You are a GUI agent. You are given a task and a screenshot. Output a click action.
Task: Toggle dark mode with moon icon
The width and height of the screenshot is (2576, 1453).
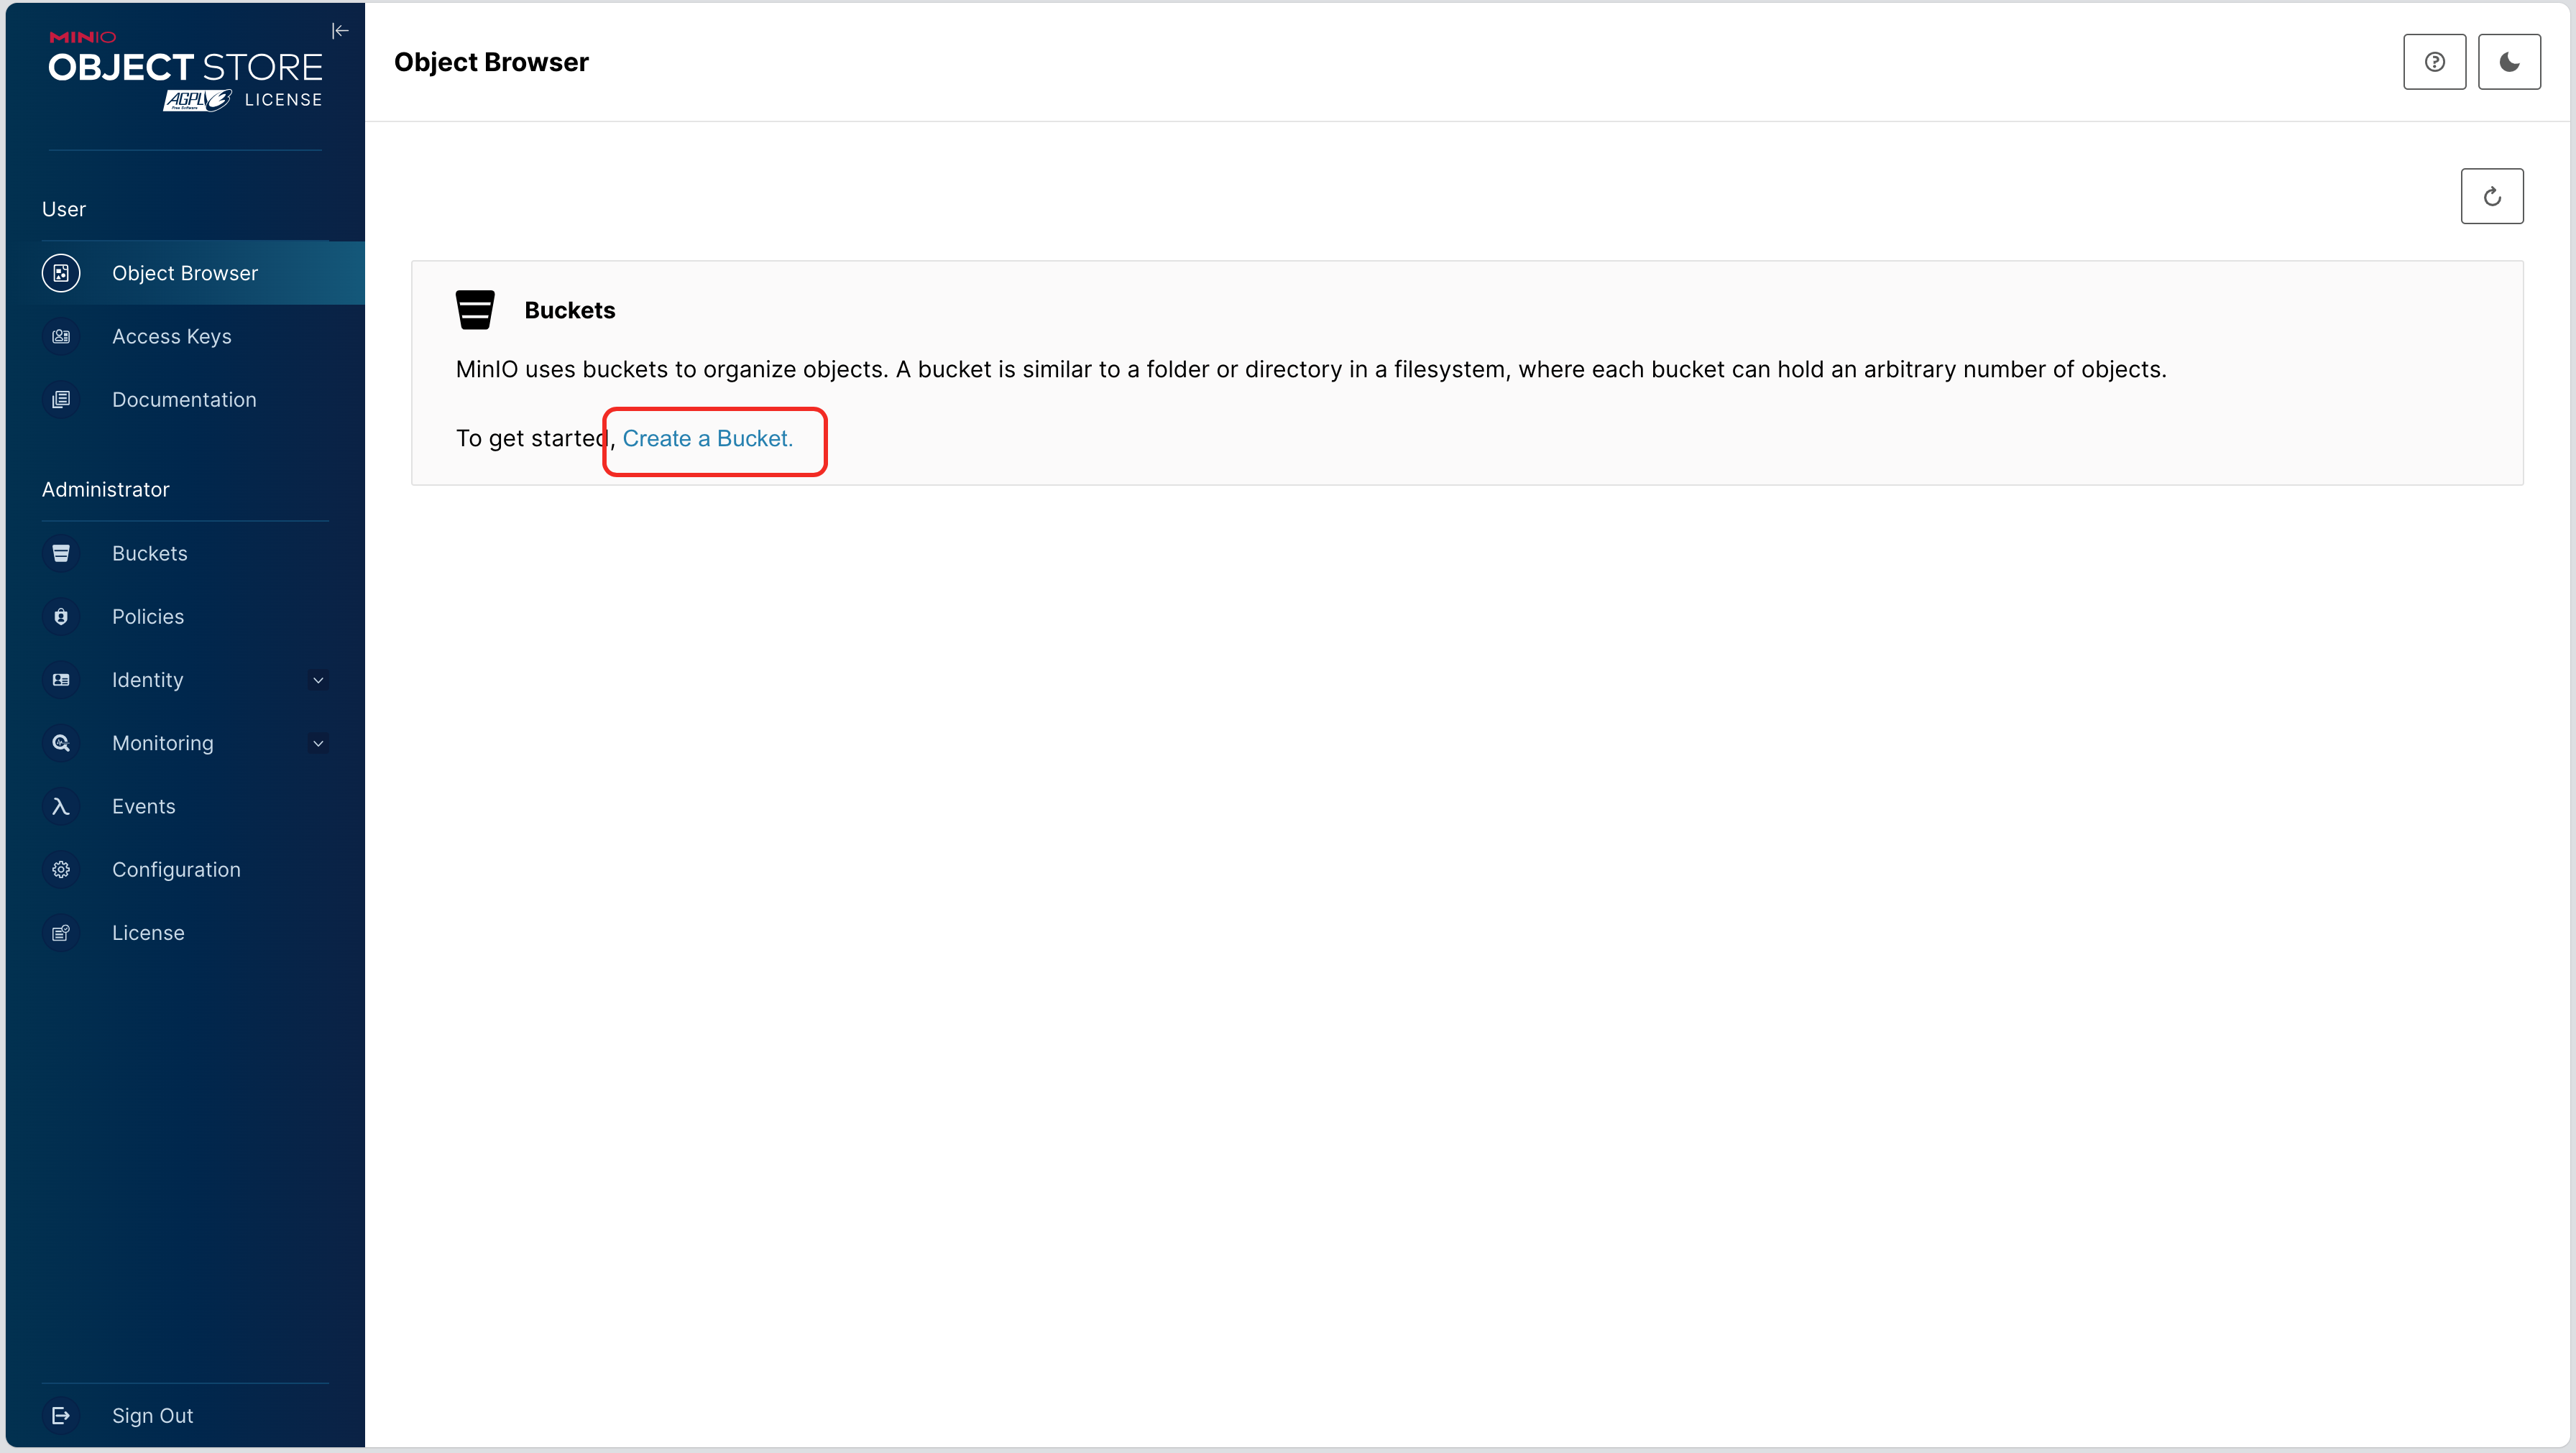(x=2509, y=62)
